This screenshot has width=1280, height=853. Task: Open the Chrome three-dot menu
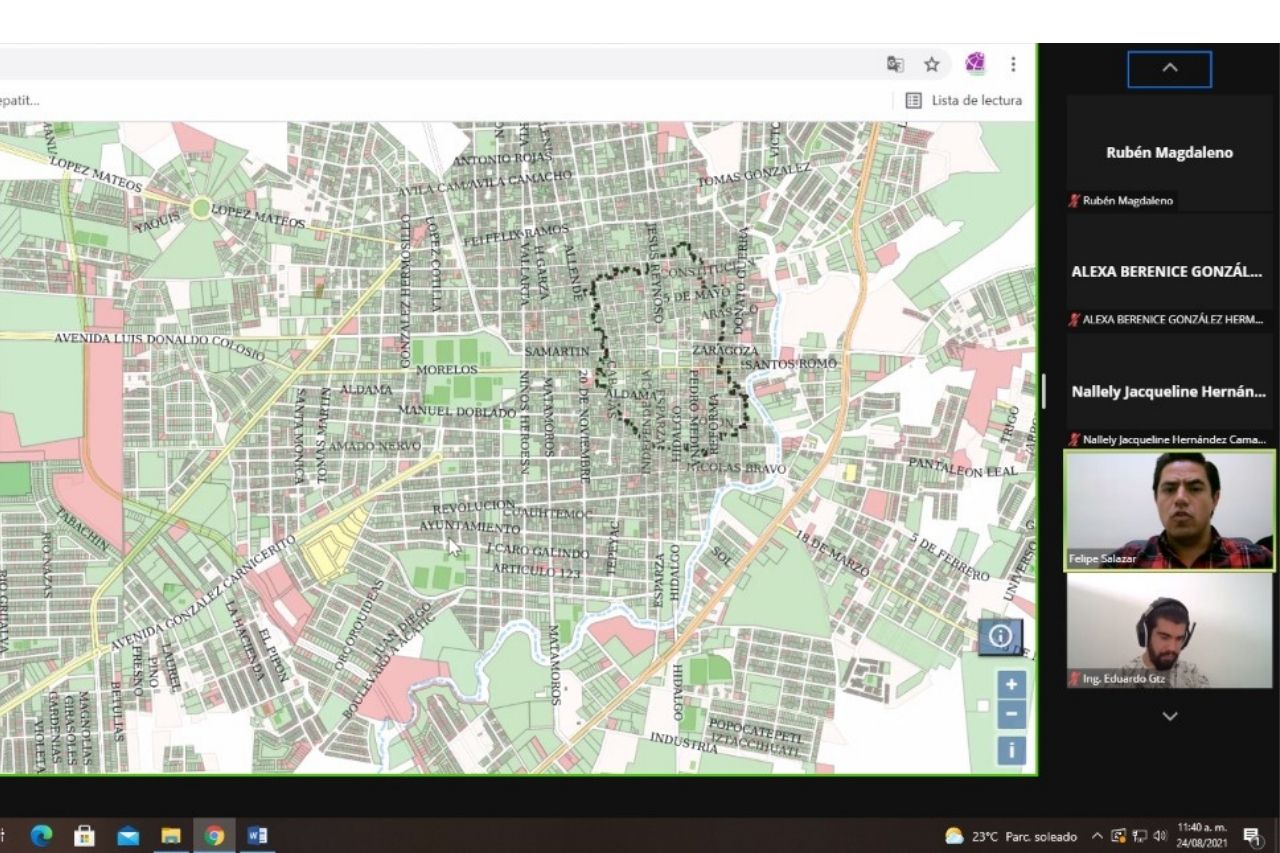1013,64
